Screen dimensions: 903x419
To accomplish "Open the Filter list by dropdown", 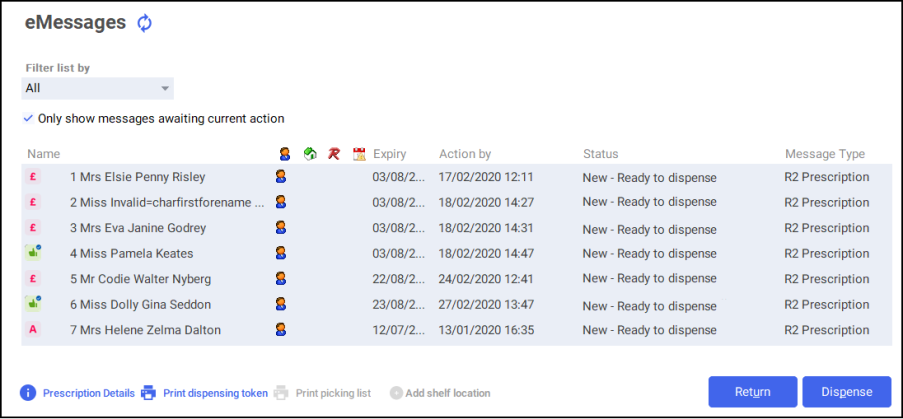I will tap(98, 88).
